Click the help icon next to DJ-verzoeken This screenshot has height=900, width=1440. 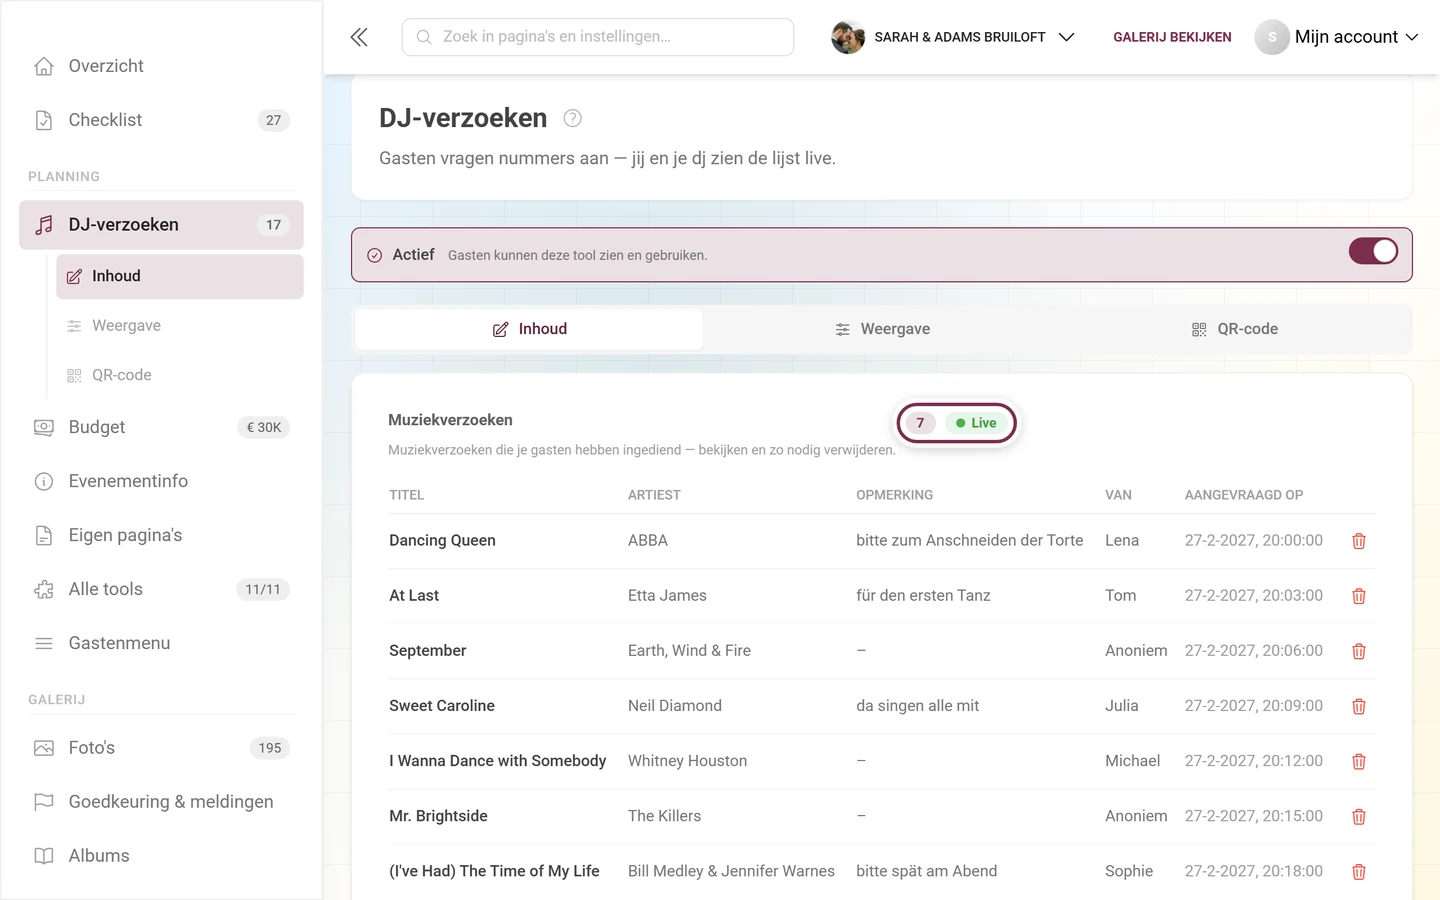pos(572,118)
